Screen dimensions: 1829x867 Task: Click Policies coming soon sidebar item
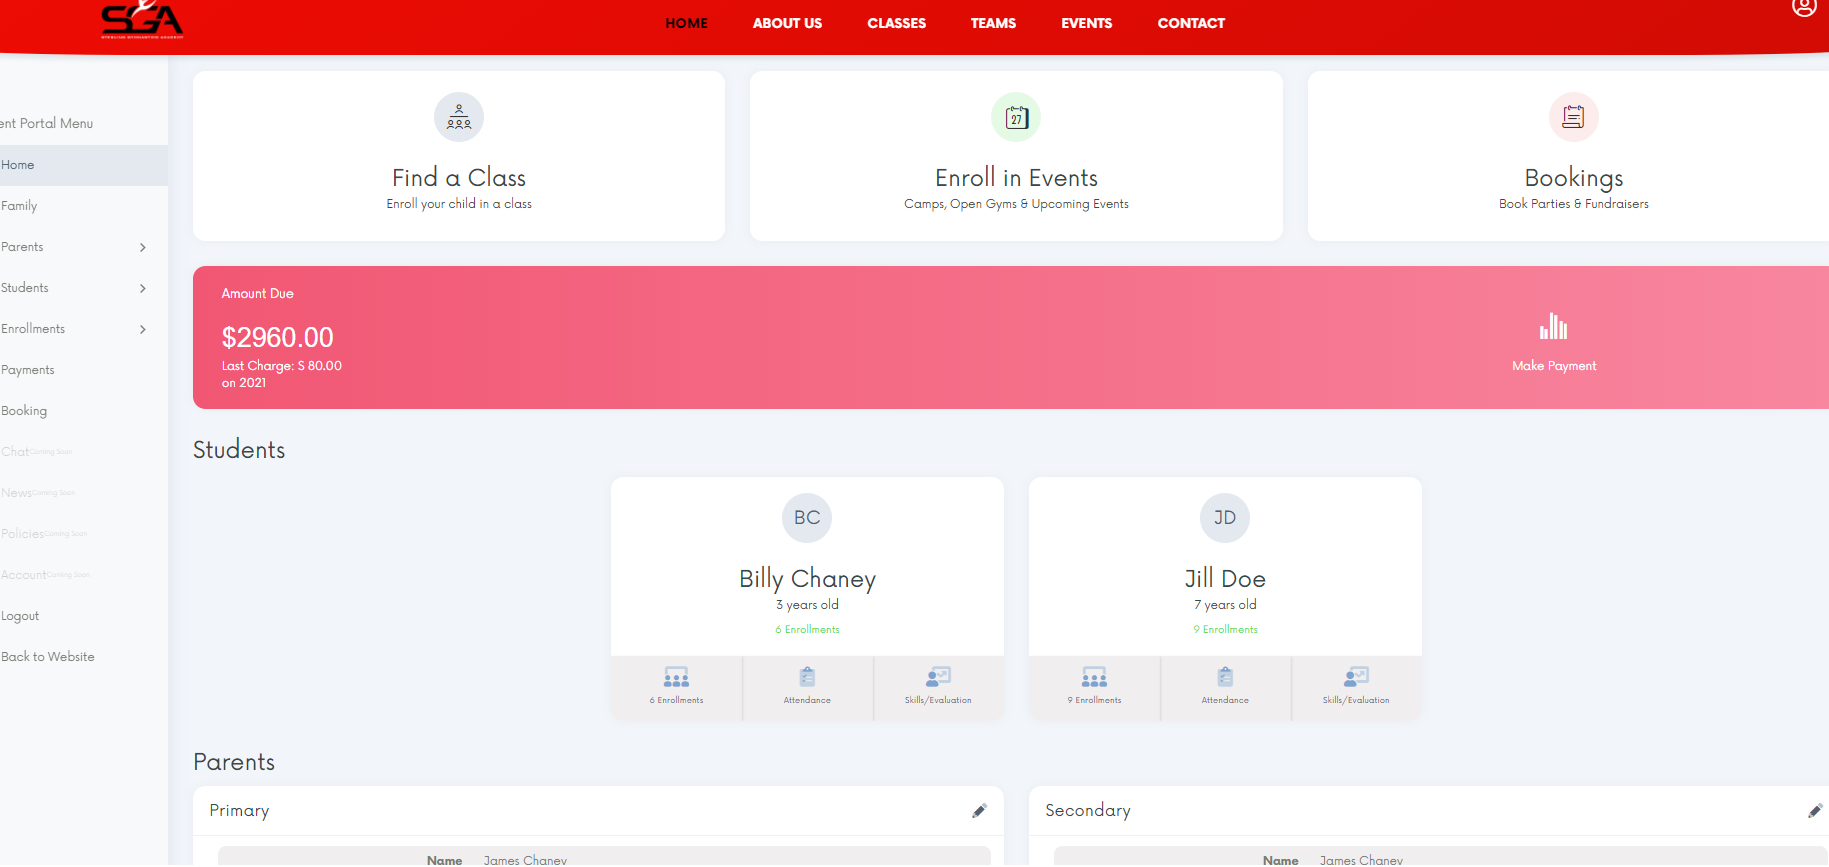point(44,534)
